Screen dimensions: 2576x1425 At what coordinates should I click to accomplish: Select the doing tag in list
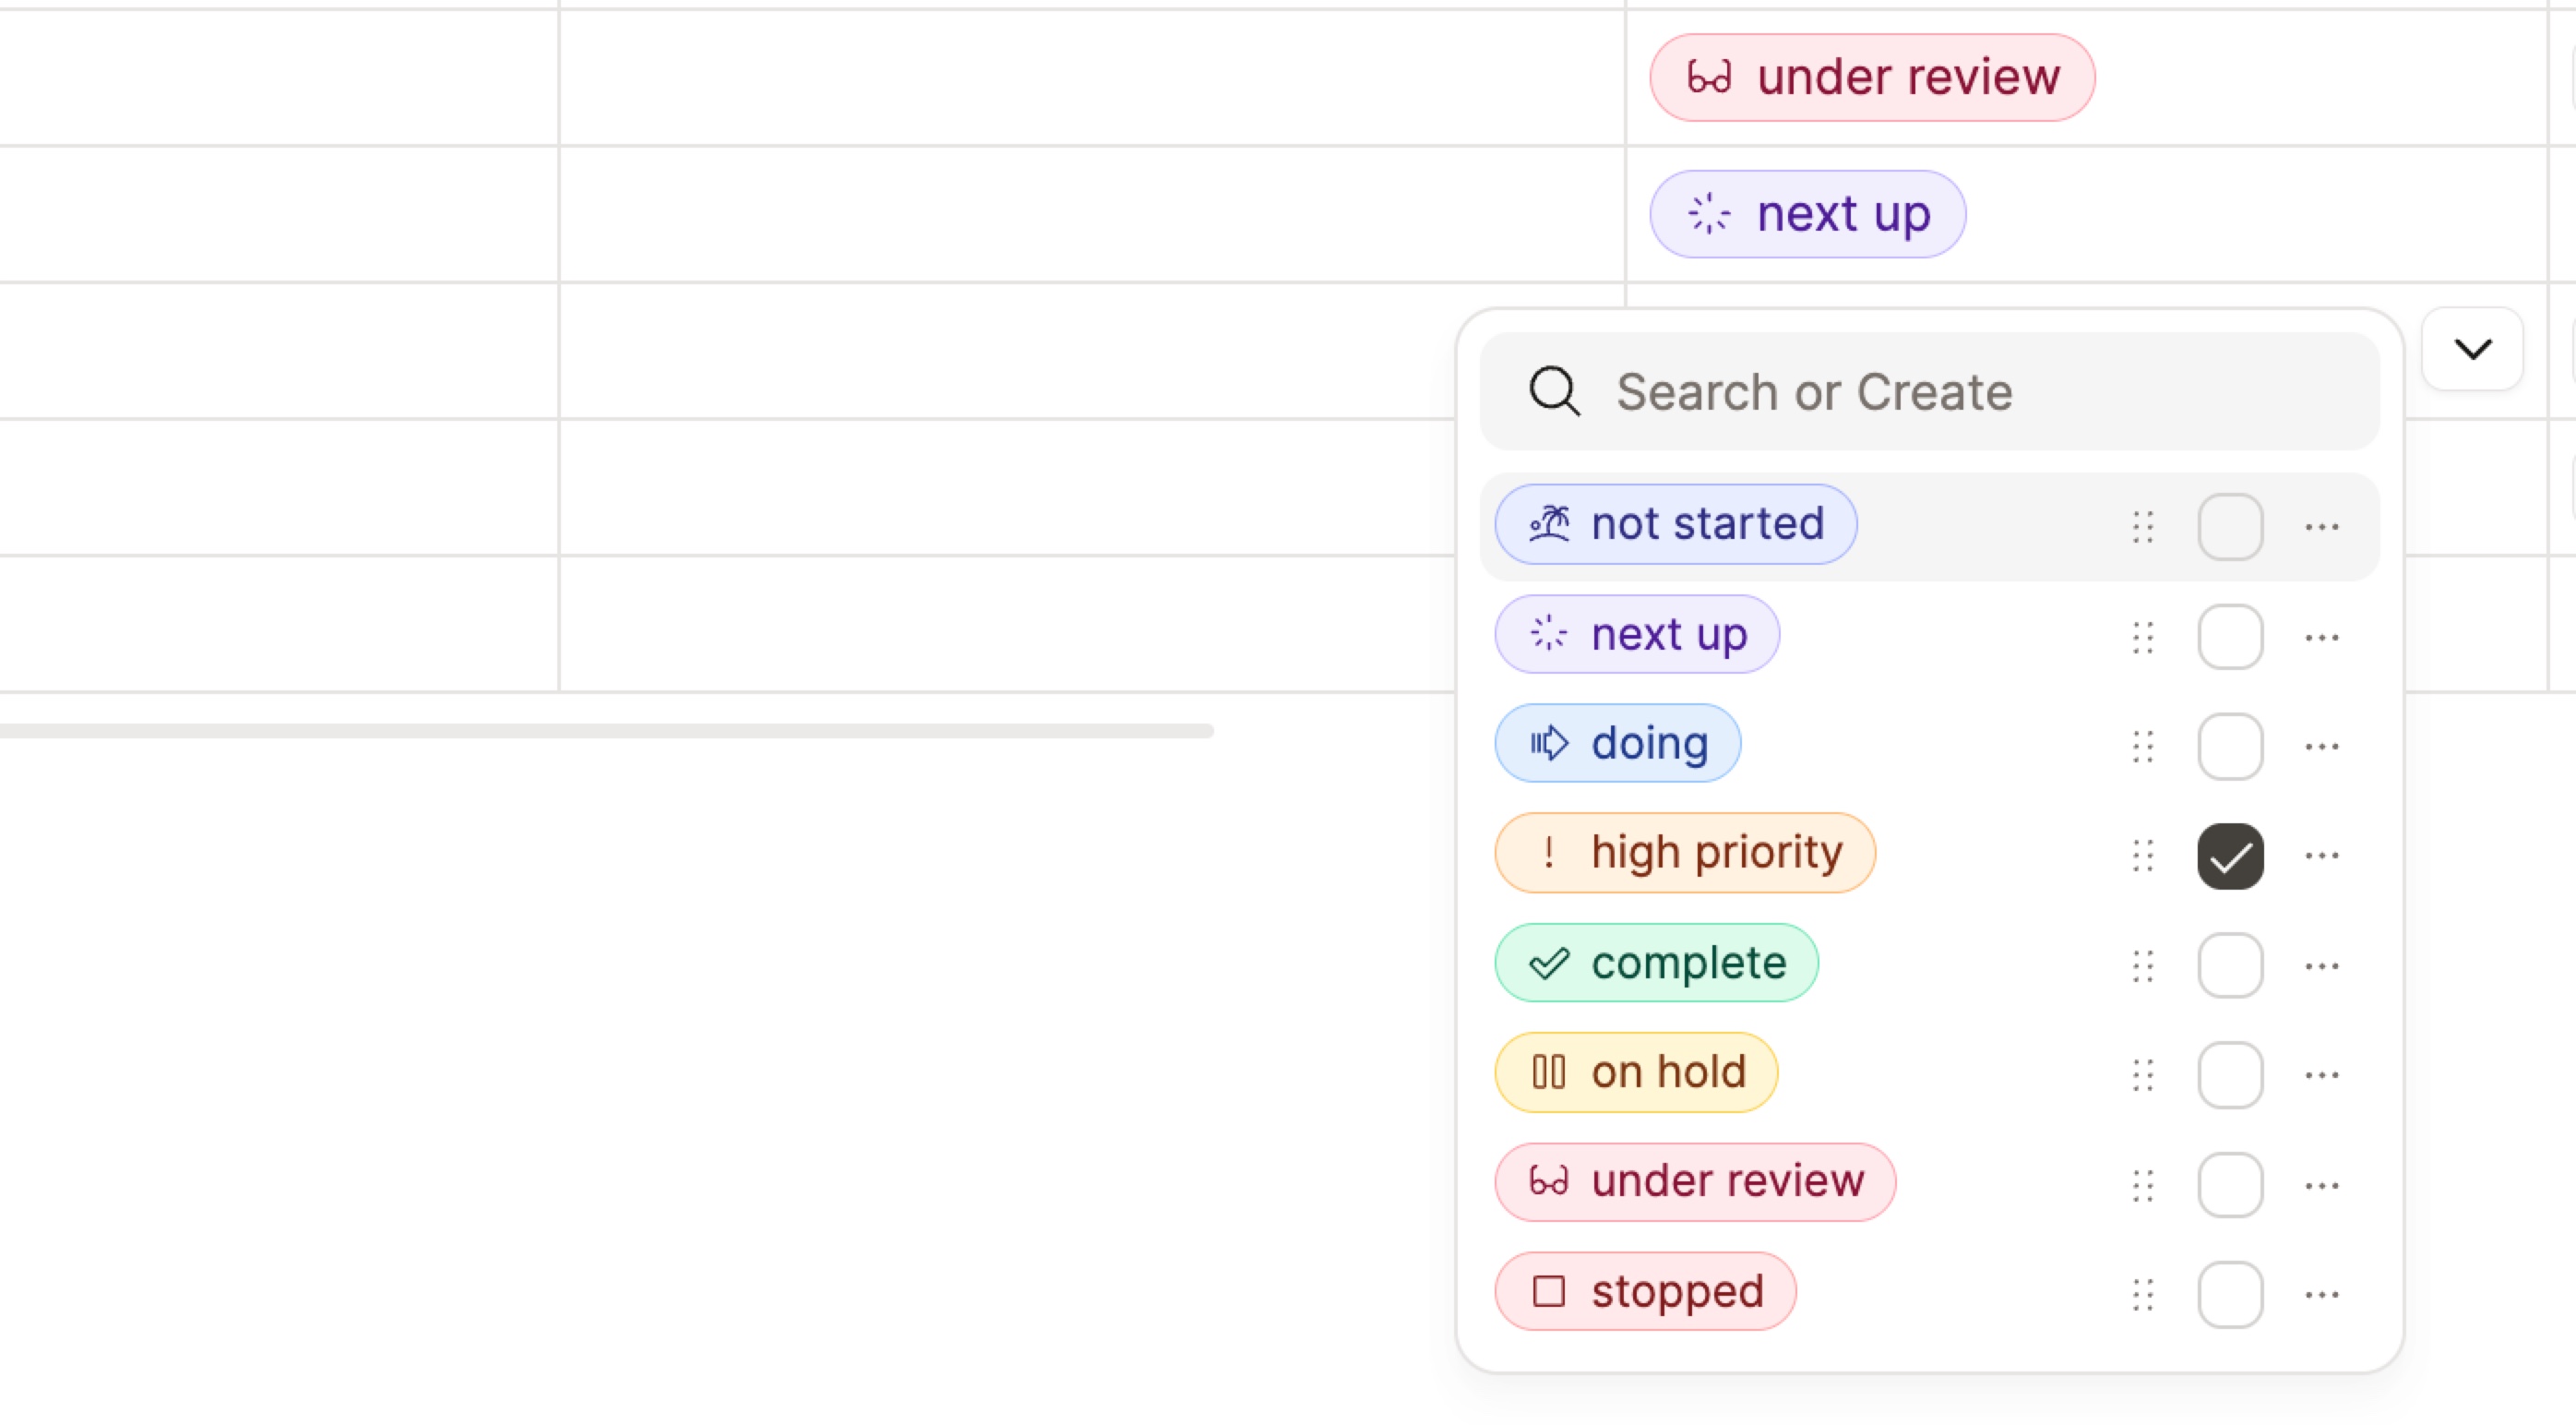click(x=1618, y=743)
